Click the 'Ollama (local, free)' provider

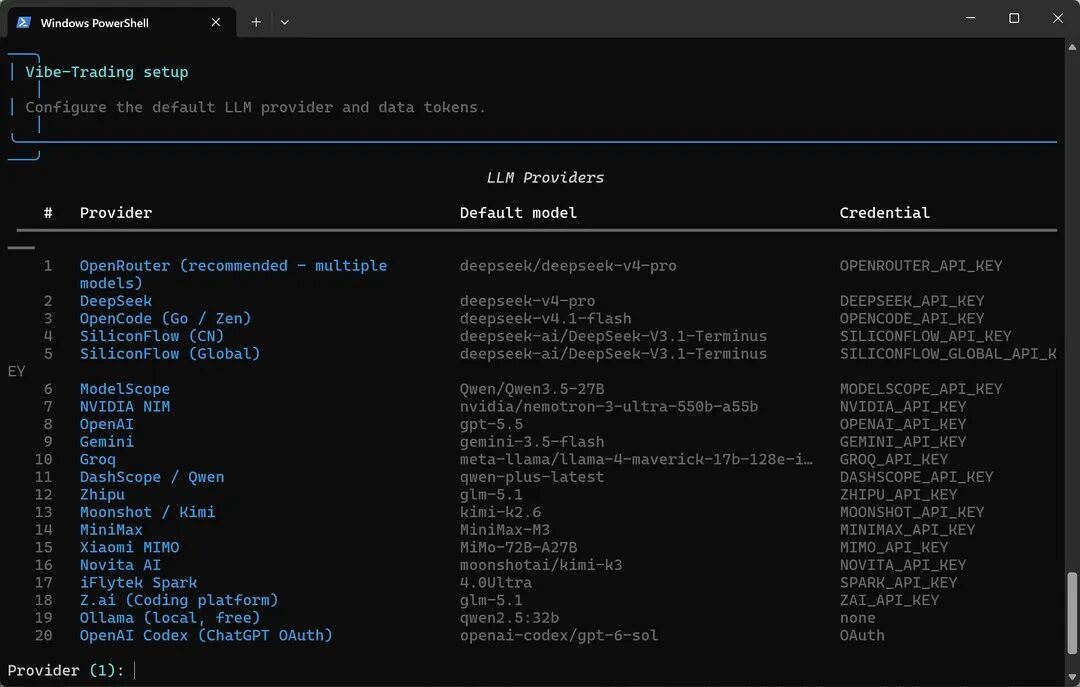click(x=170, y=617)
